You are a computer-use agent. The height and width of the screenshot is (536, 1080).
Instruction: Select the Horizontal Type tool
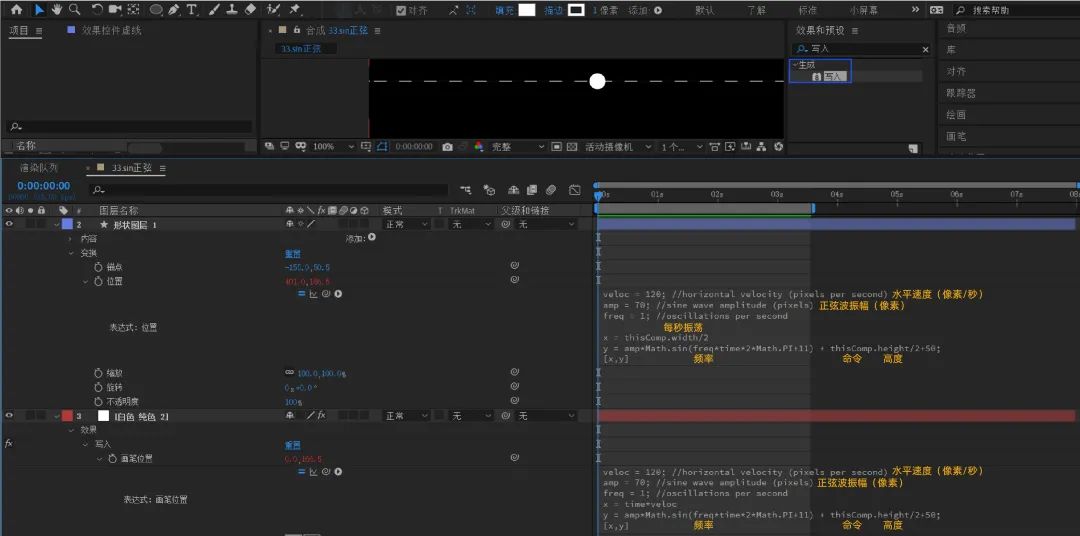coord(191,10)
